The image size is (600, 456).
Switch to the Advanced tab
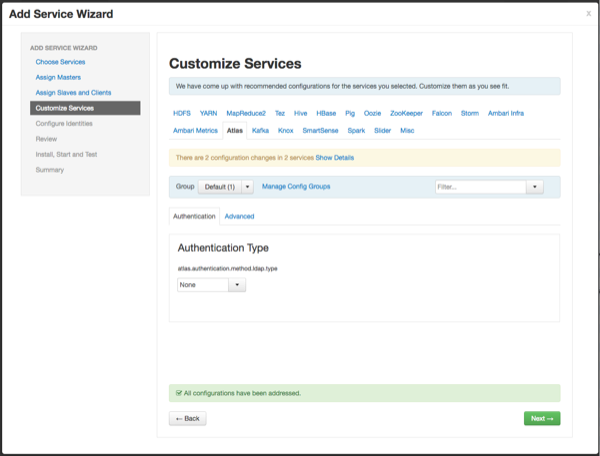pyautogui.click(x=239, y=216)
